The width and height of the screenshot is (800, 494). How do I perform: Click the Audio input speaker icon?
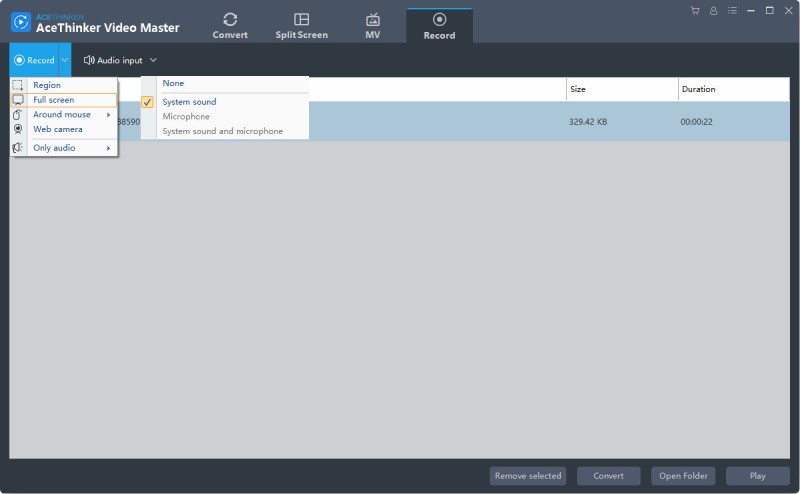click(x=89, y=60)
